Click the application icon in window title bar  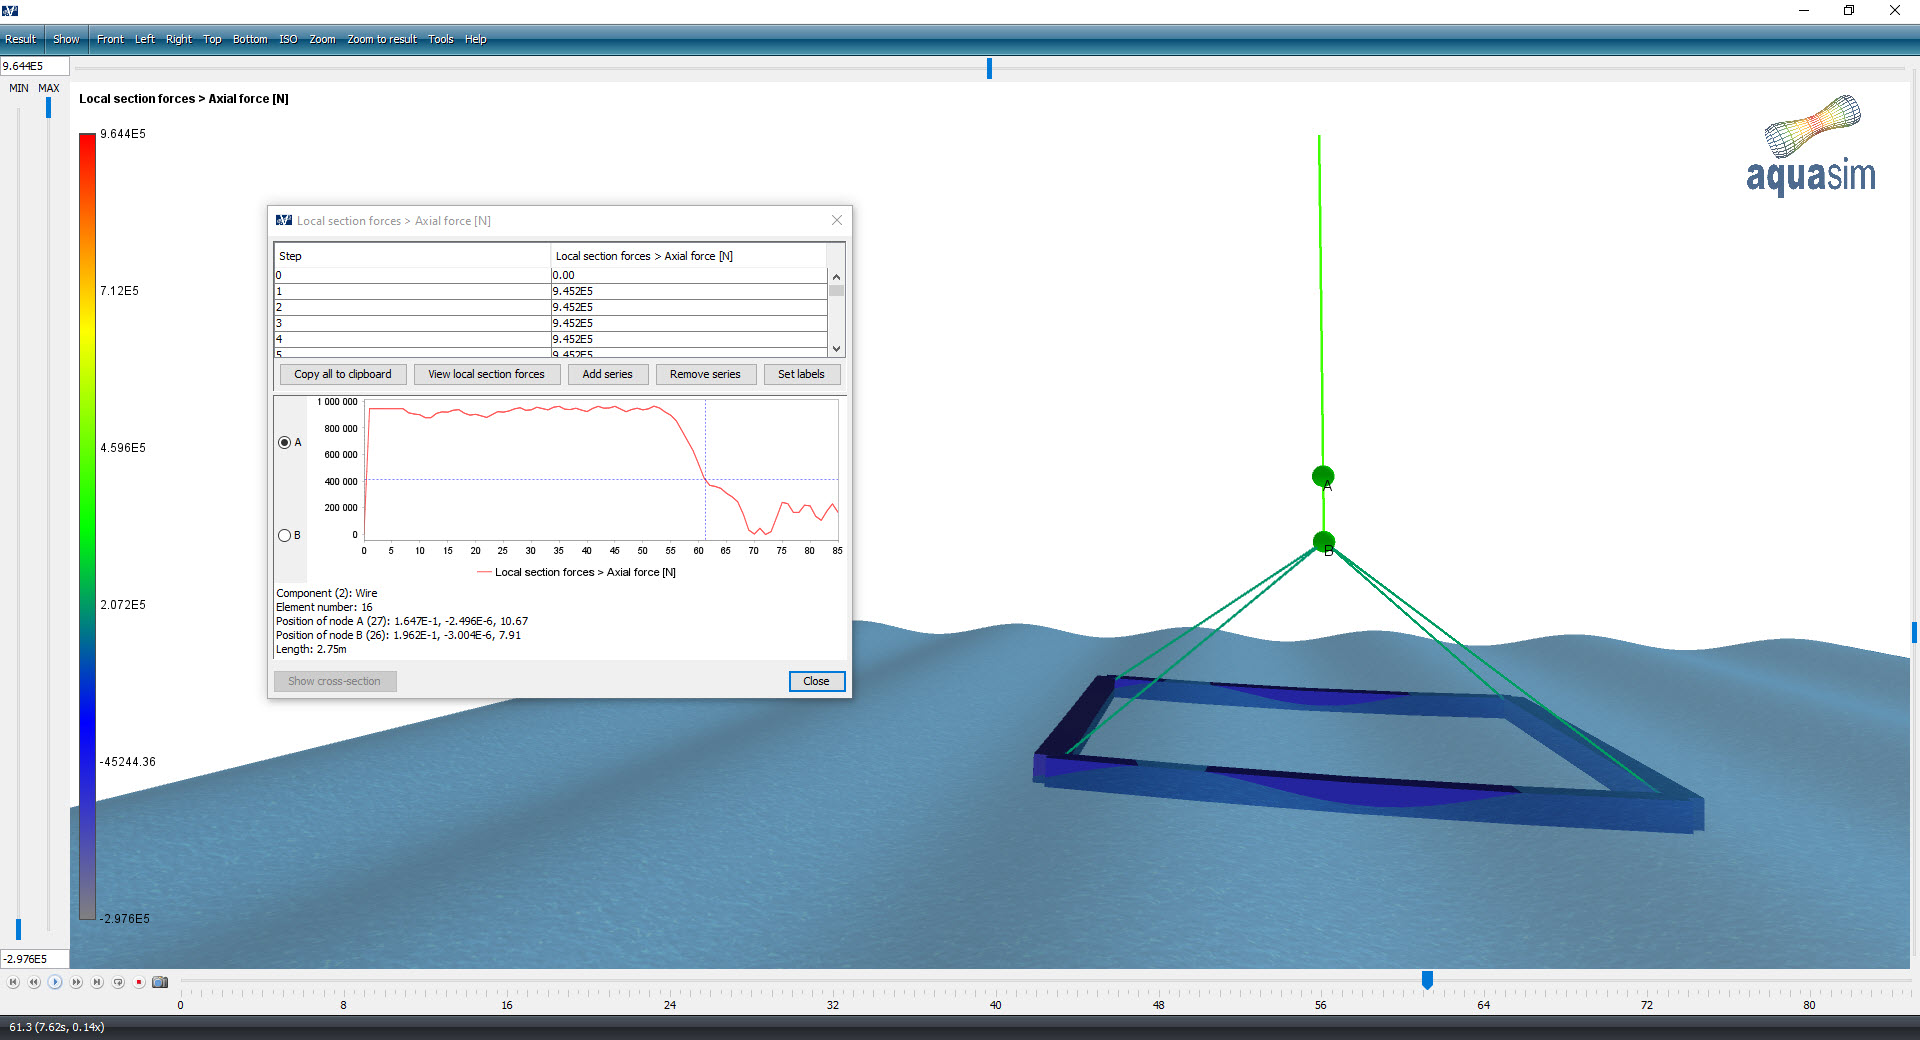click(10, 10)
